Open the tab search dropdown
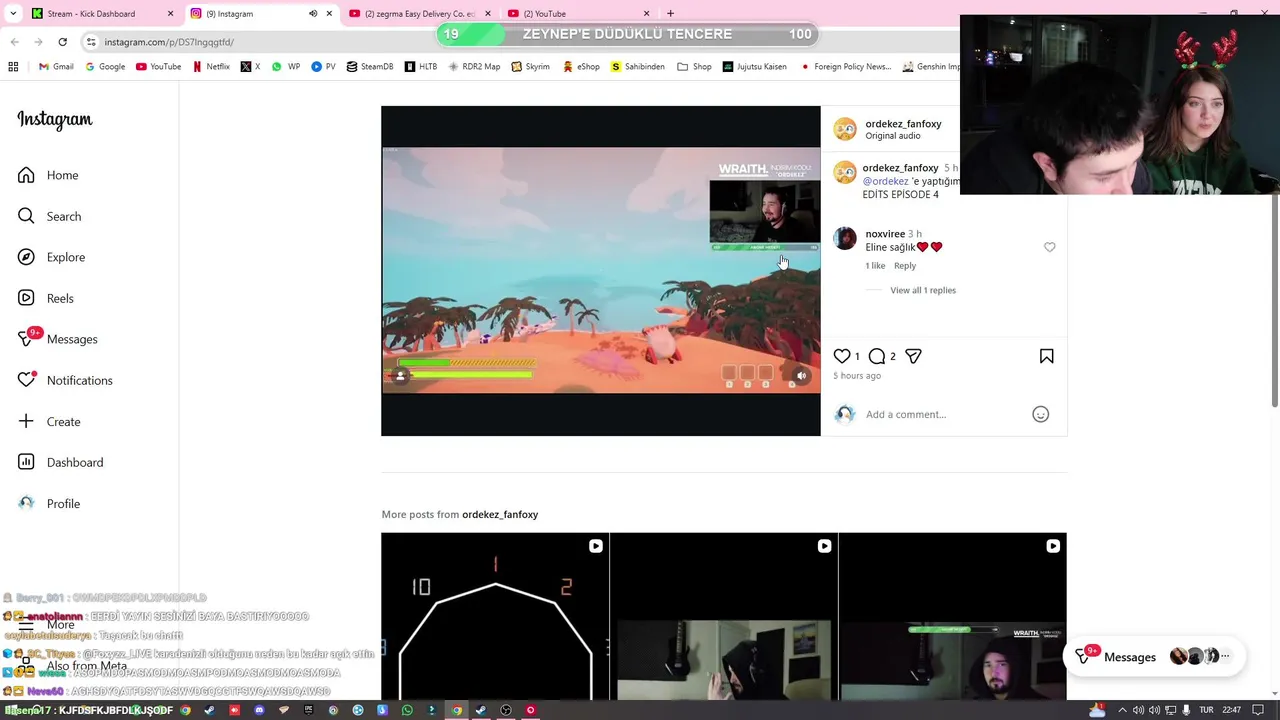Screen dimensions: 1280x720 pyautogui.click(x=12, y=14)
